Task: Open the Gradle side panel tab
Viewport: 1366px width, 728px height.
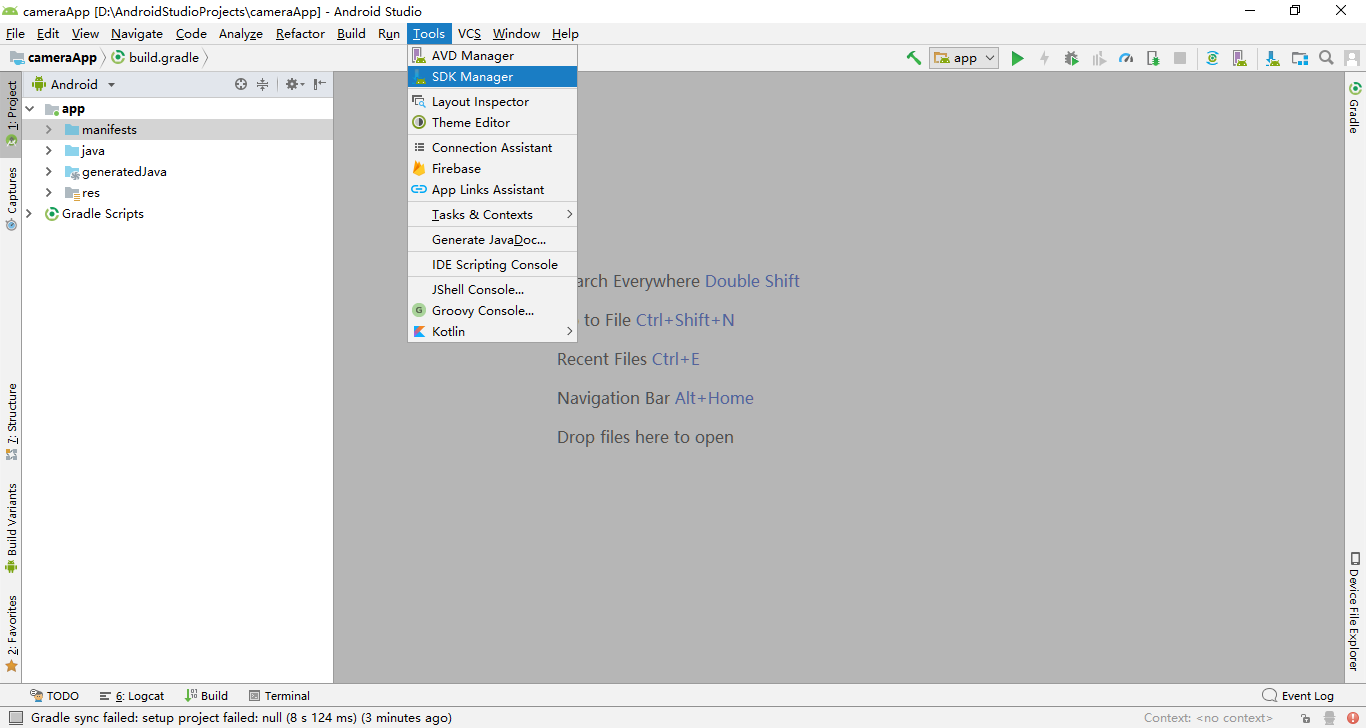Action: [1355, 108]
